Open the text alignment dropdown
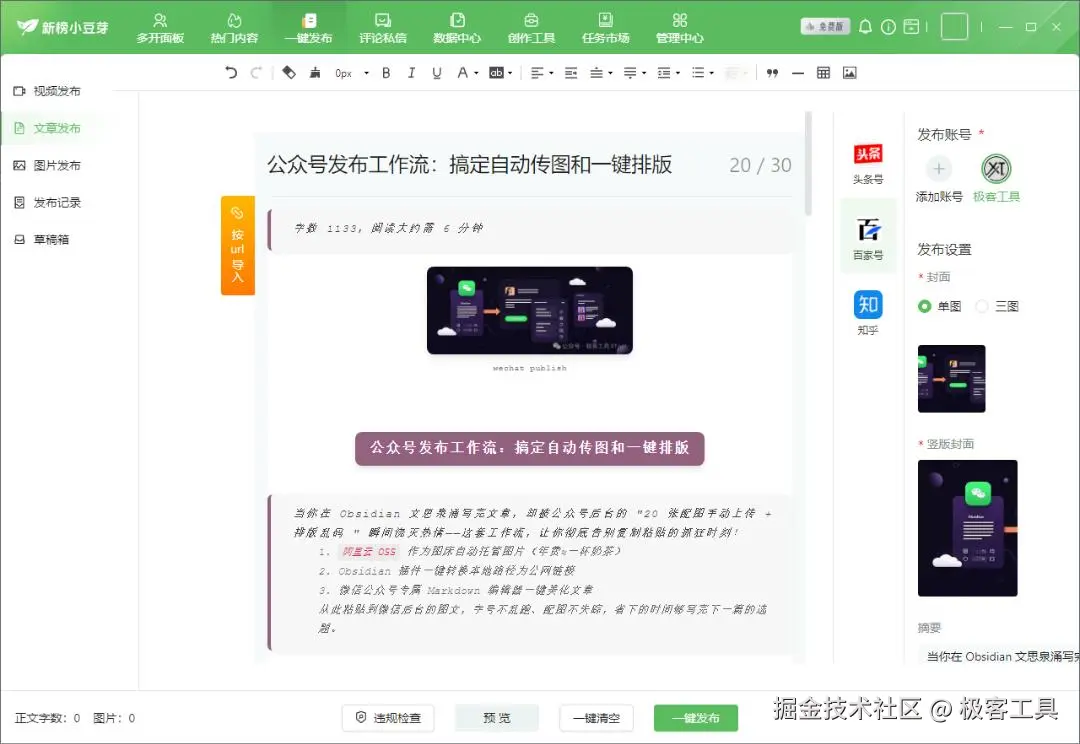1080x744 pixels. [551, 72]
